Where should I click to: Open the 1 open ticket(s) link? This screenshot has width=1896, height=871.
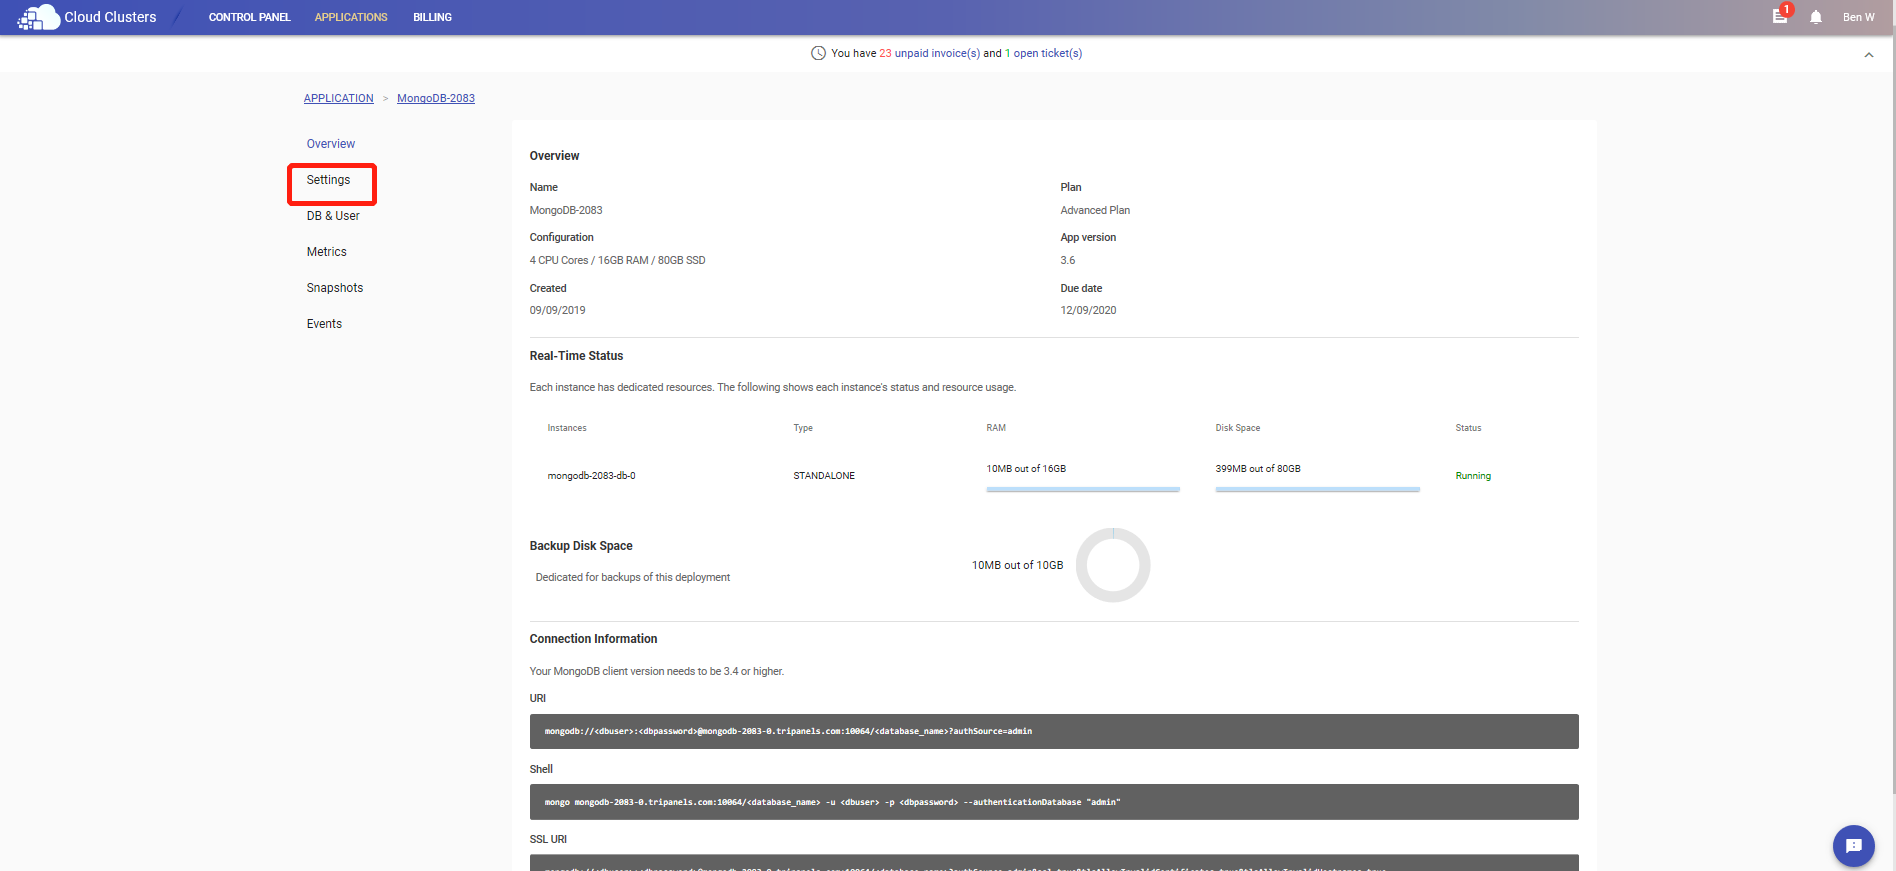click(1043, 53)
